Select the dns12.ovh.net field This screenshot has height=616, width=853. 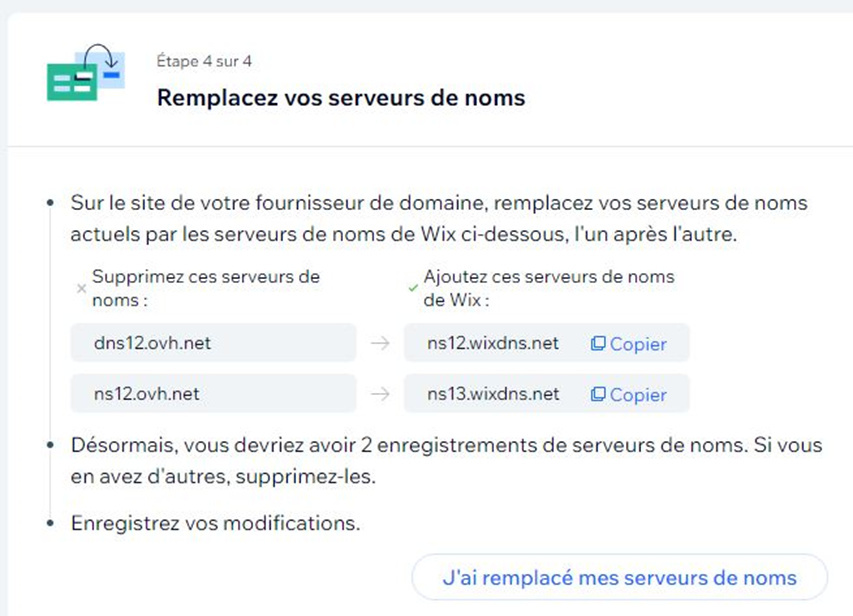coord(213,343)
